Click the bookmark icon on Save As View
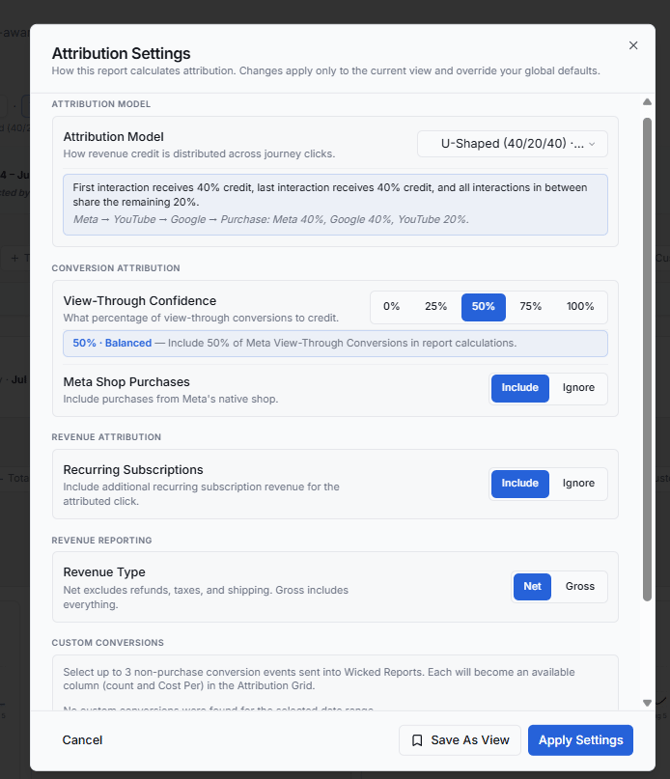 tap(417, 740)
